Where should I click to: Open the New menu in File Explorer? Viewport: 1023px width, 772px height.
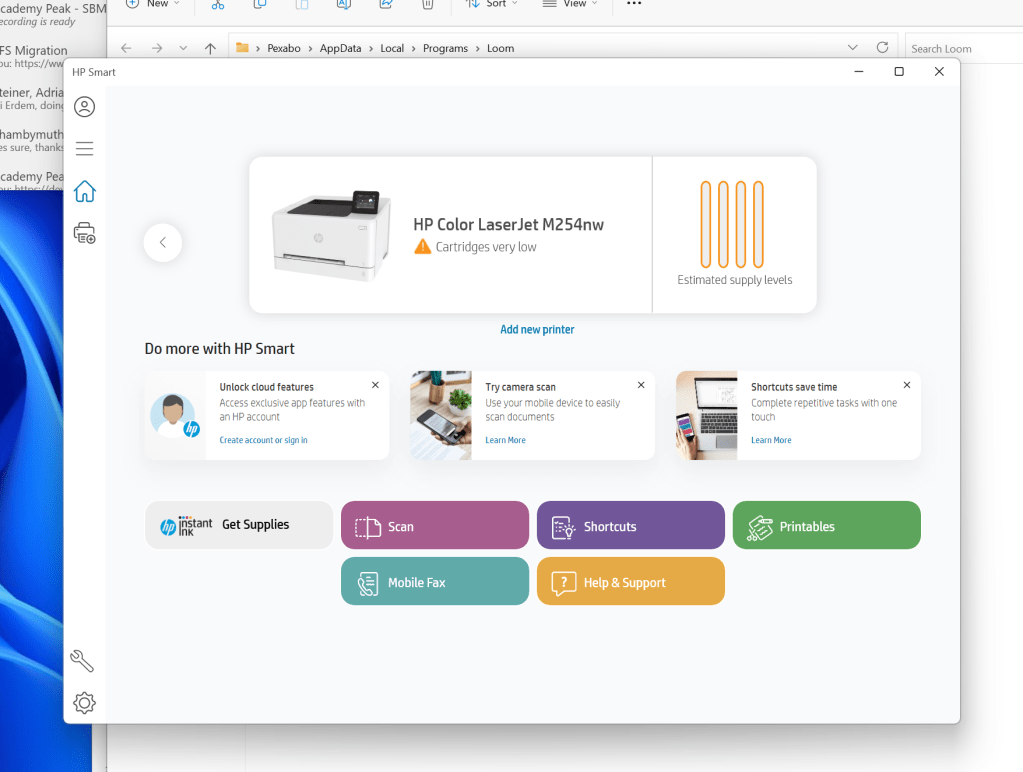coord(153,4)
